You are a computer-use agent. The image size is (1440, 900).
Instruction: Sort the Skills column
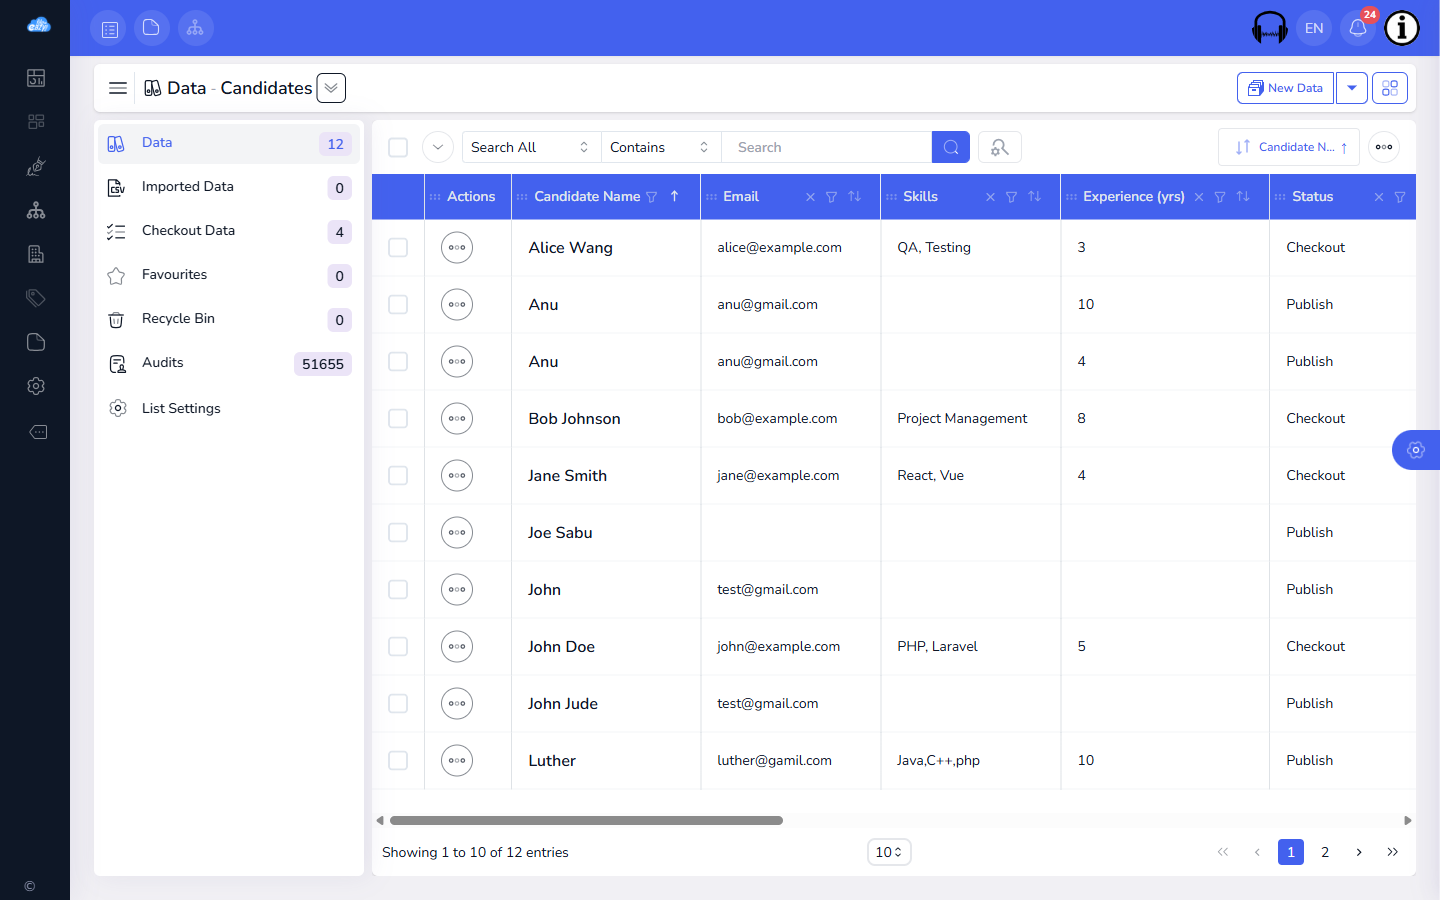point(1035,197)
